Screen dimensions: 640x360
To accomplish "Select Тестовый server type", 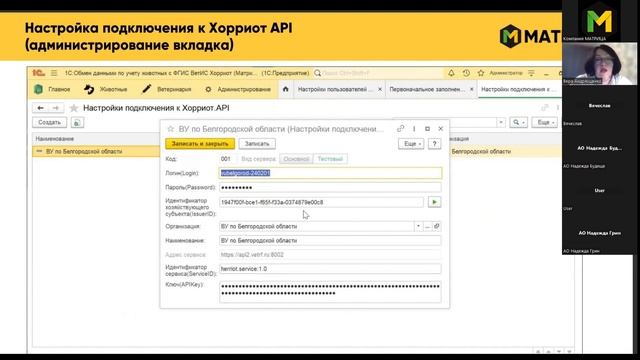I will 330,159.
